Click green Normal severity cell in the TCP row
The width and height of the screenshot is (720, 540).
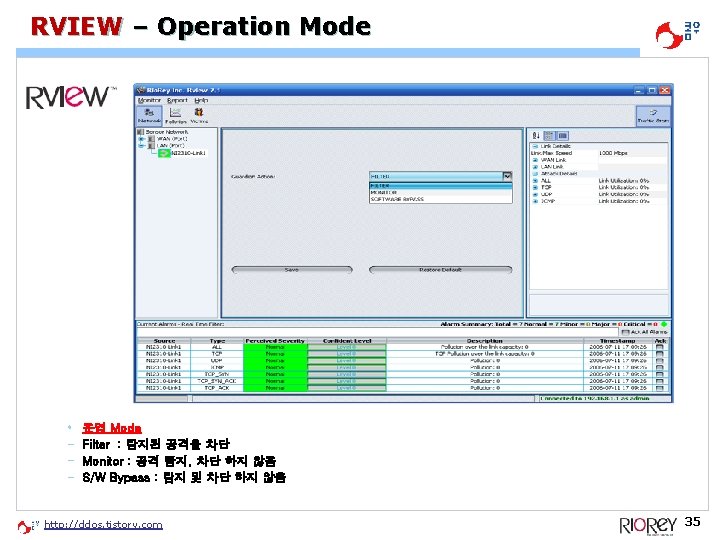pos(275,354)
